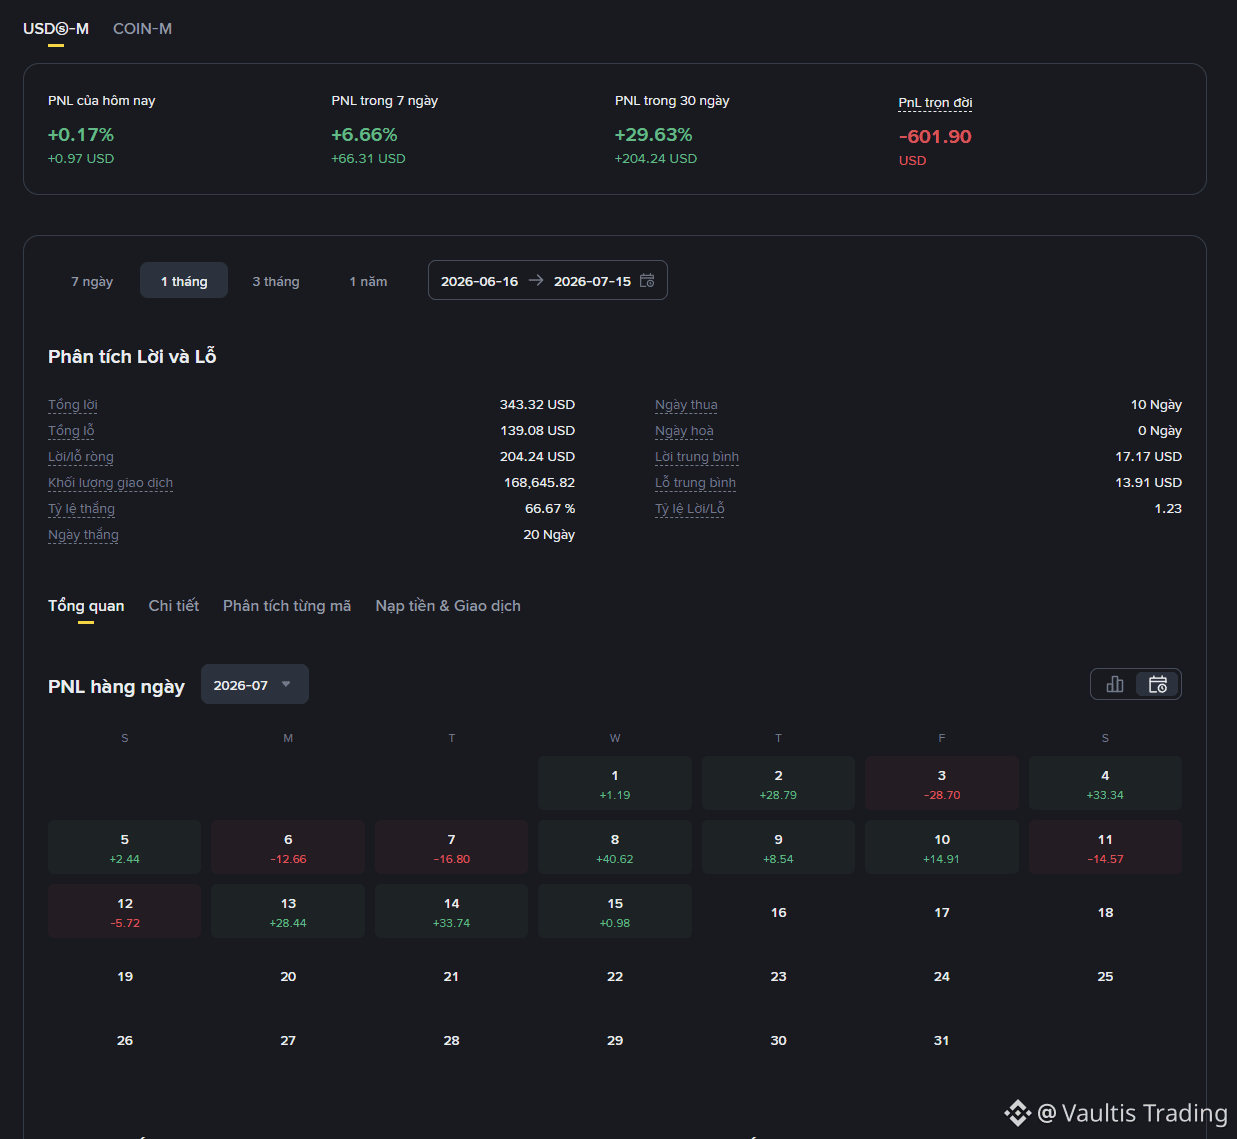Select calendar day 6 with -12.66
The image size is (1237, 1139).
(288, 847)
